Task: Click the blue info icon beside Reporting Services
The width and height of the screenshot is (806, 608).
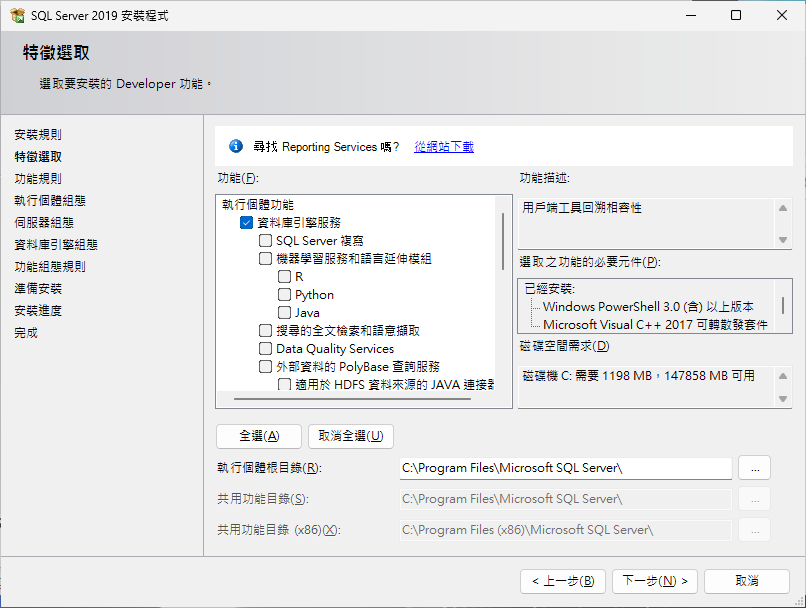Action: click(x=236, y=147)
